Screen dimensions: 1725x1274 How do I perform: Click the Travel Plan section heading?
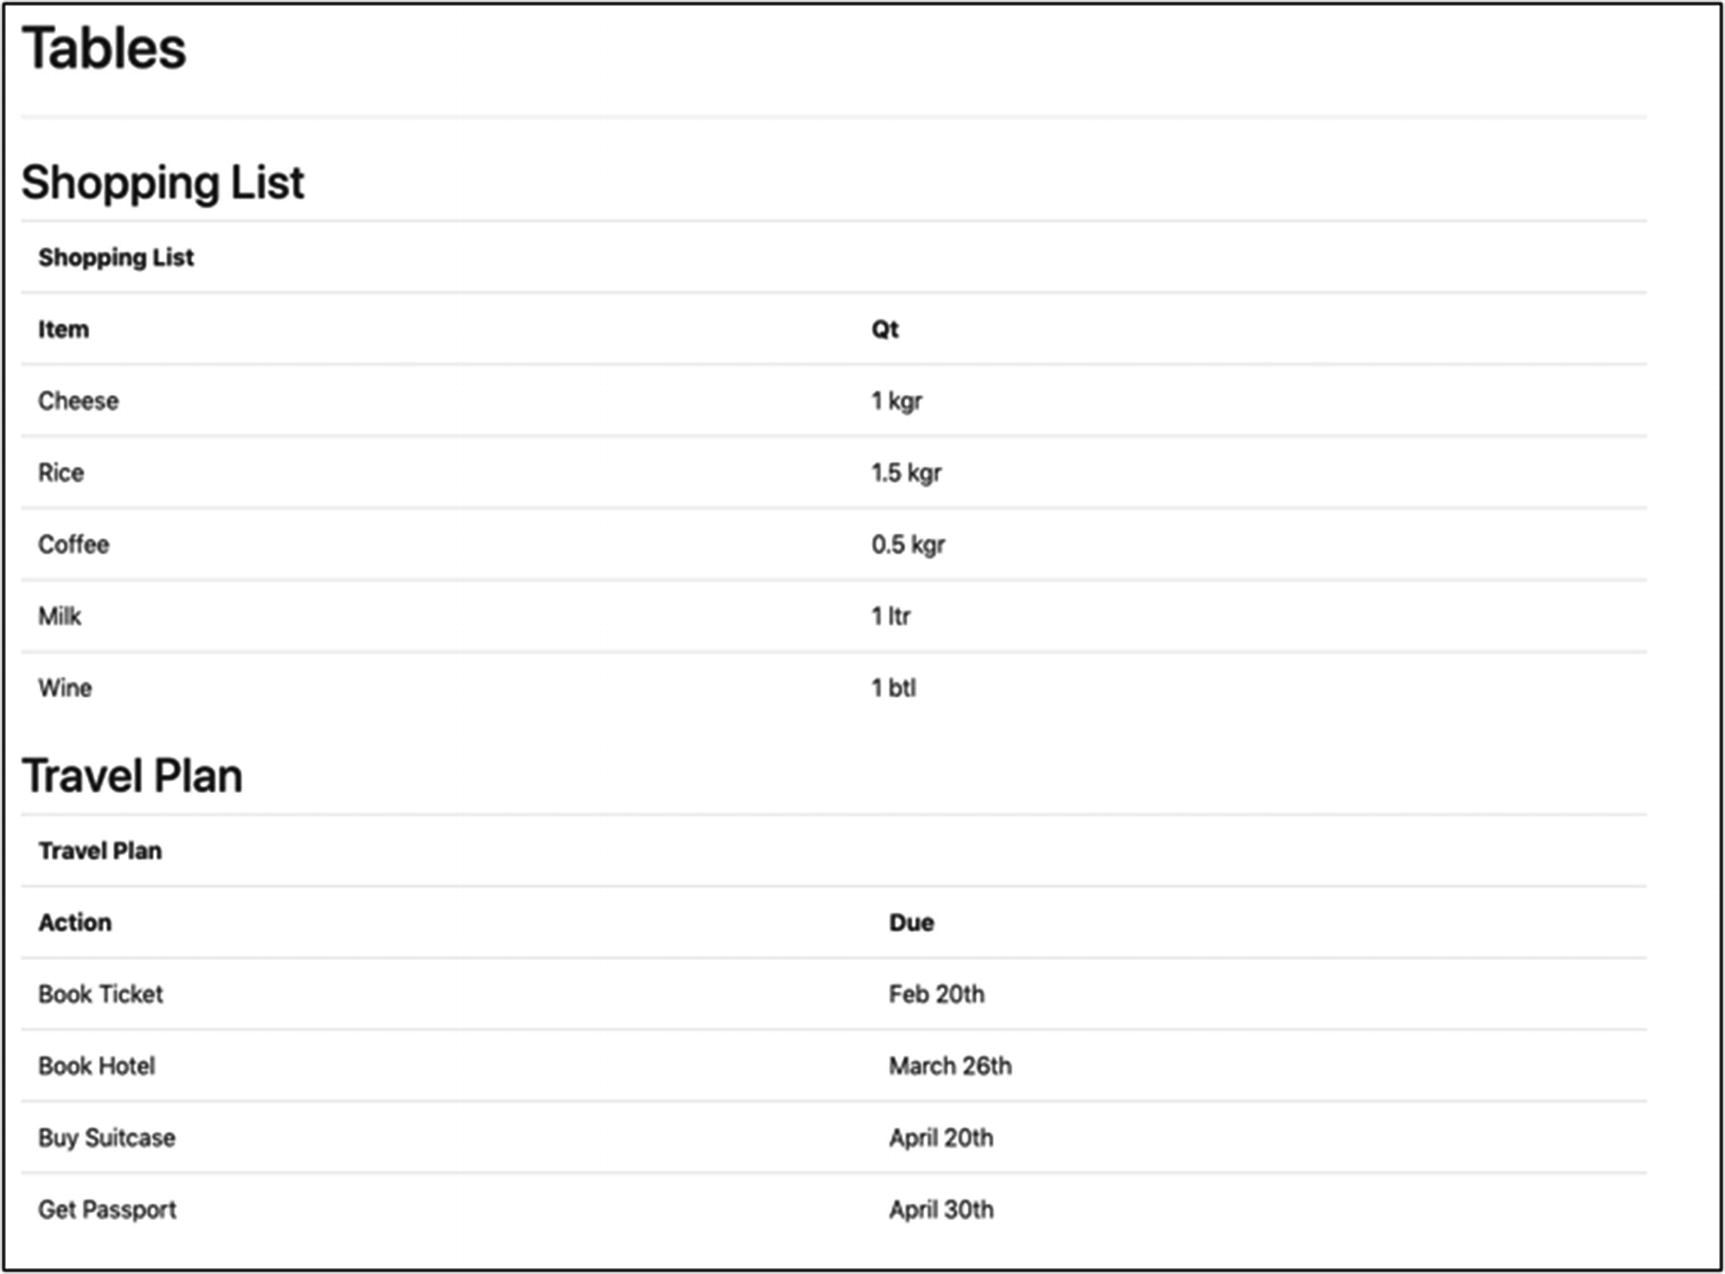[x=132, y=776]
